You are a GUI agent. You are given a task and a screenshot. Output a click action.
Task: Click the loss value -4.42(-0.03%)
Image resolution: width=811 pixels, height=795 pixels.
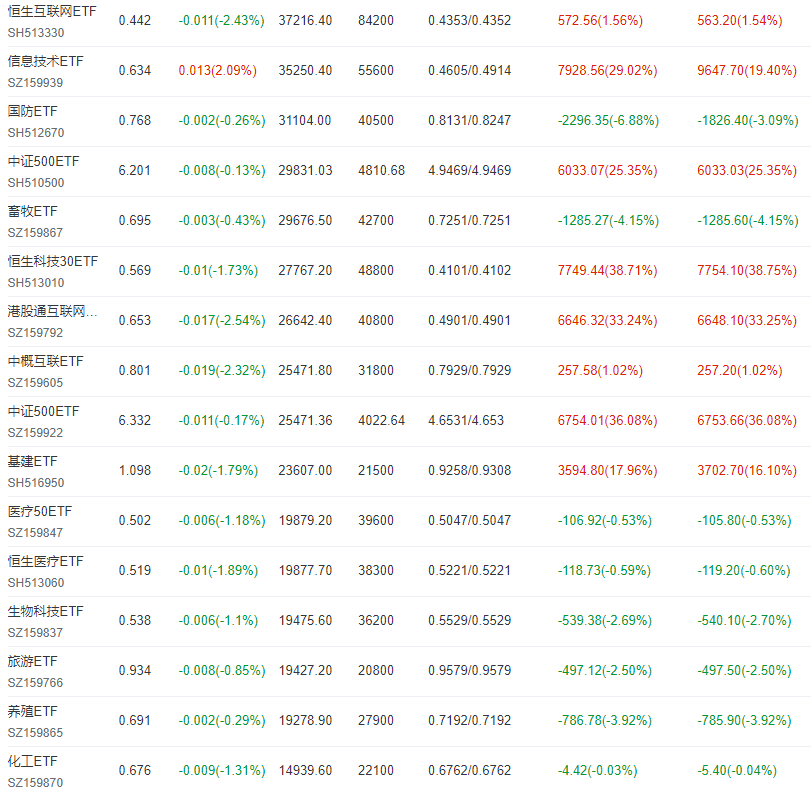tap(597, 771)
